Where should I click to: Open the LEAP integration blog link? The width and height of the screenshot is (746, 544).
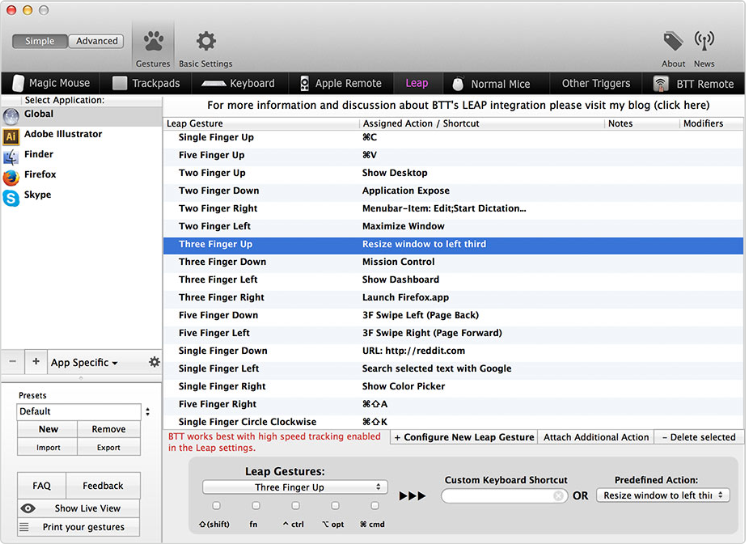pyautogui.click(x=458, y=105)
